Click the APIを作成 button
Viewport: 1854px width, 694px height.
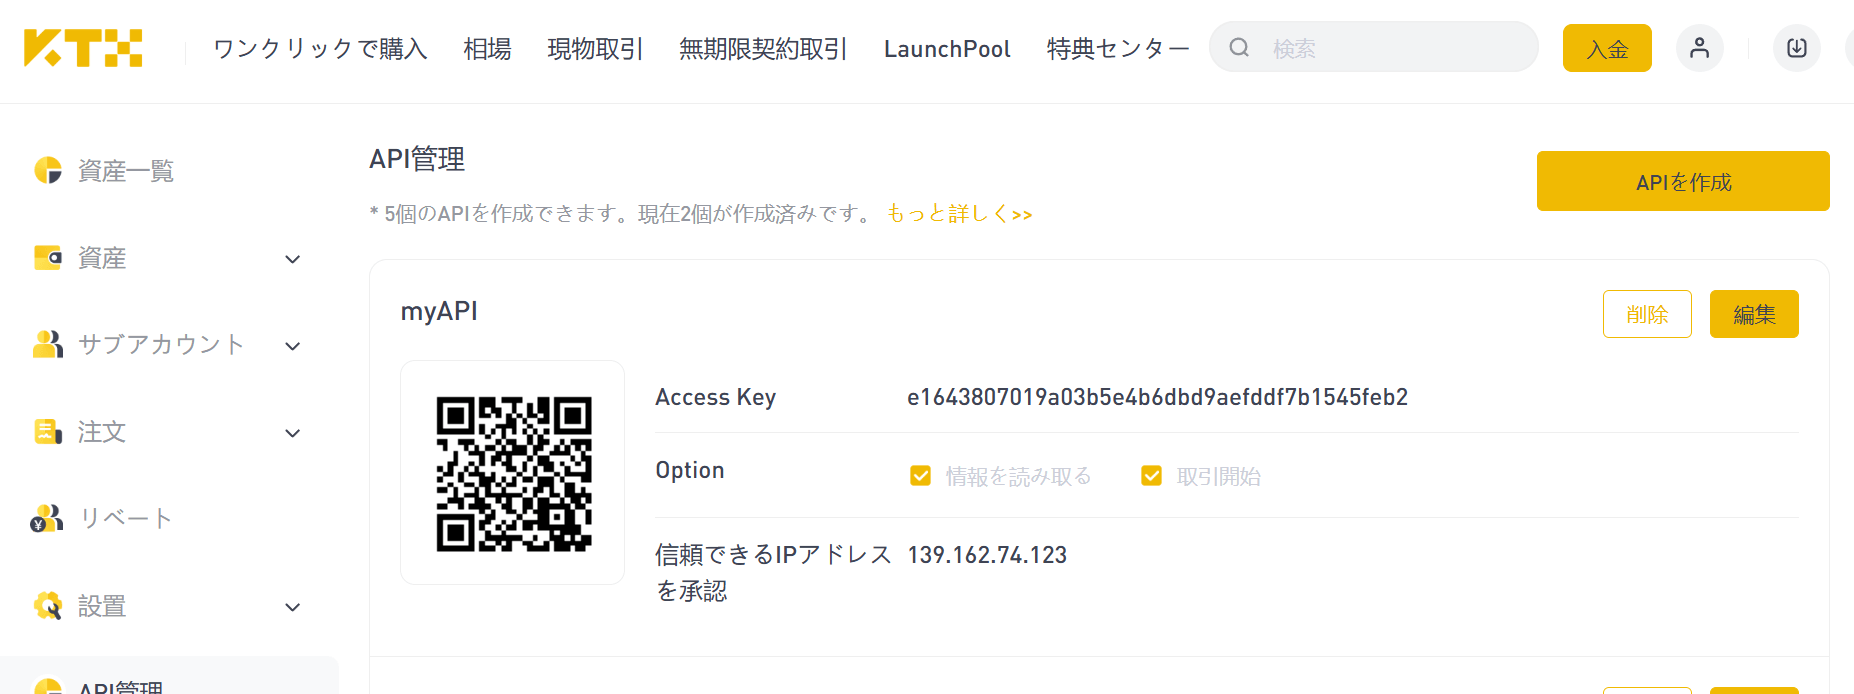point(1683,181)
